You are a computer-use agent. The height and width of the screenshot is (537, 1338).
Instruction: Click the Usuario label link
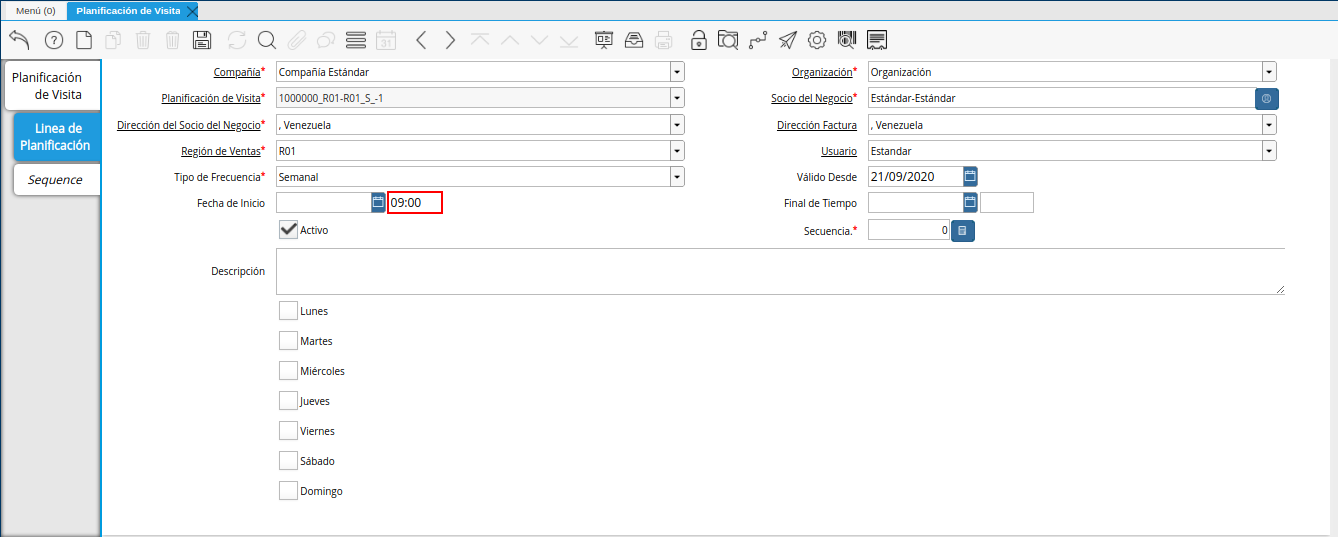tap(838, 151)
